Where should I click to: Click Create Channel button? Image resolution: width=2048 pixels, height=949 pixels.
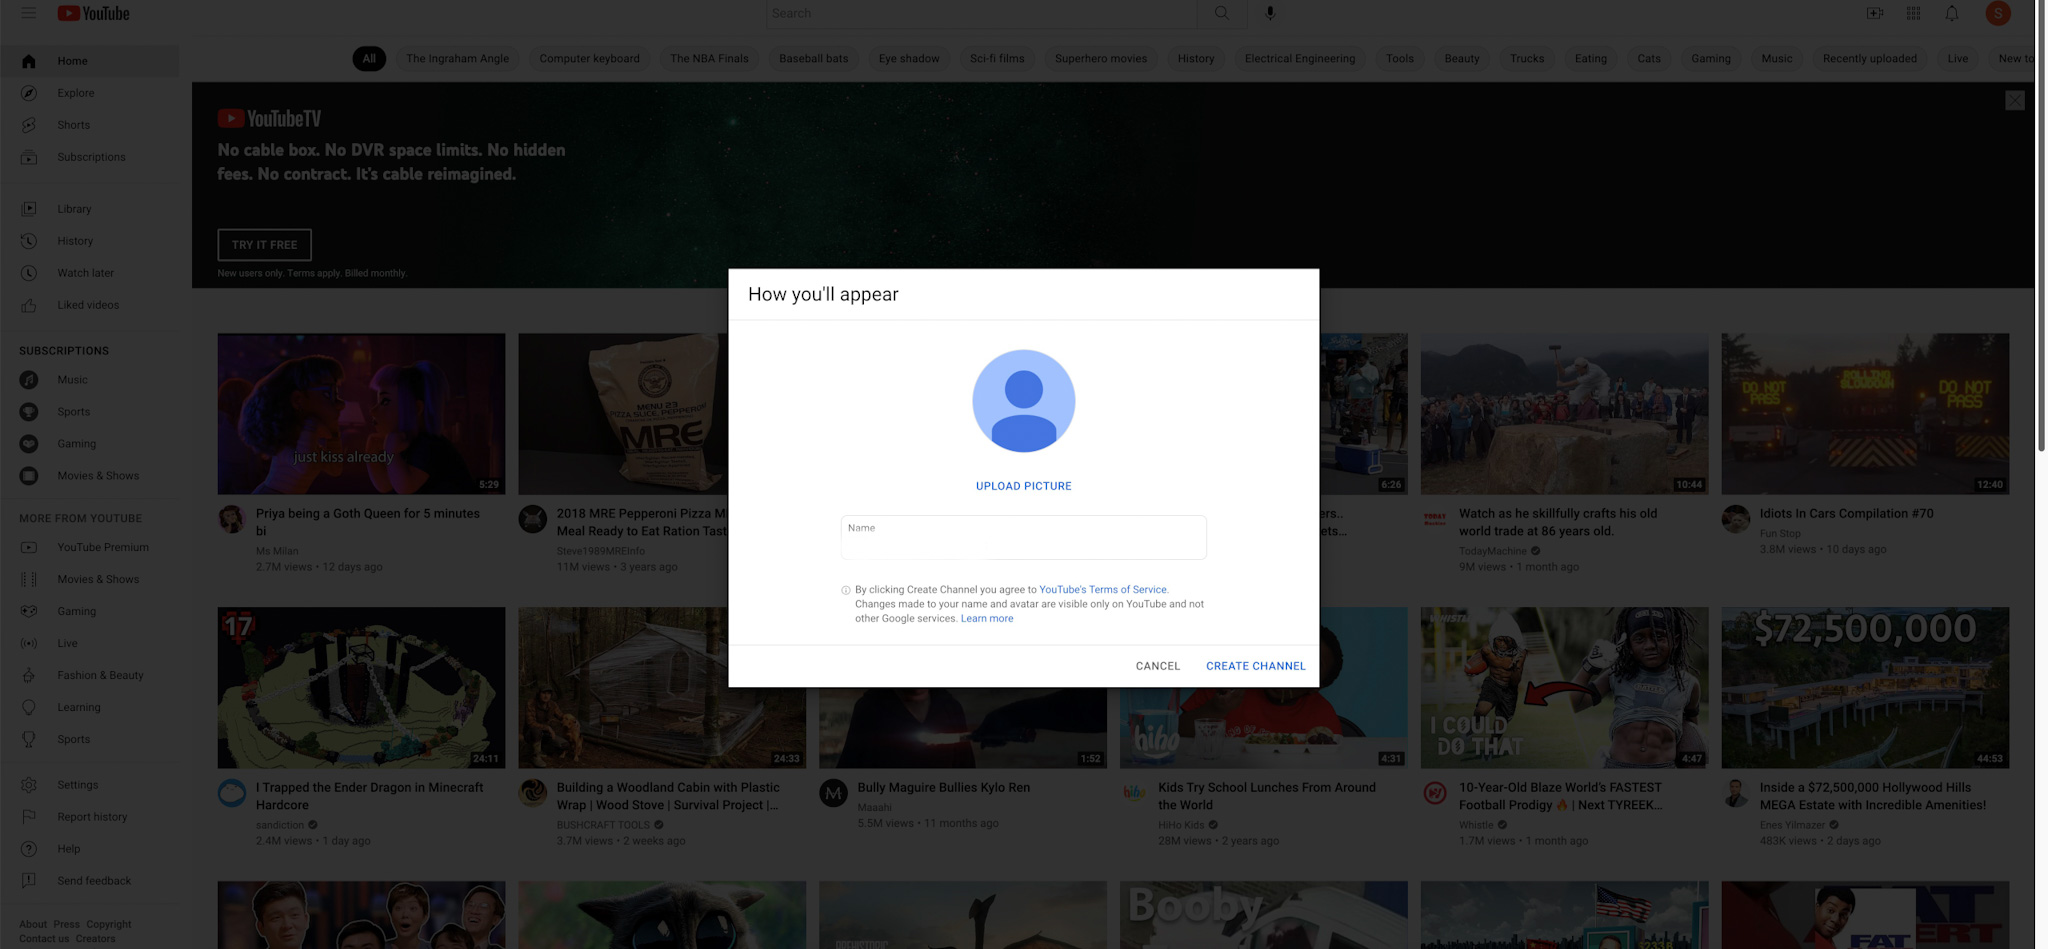click(x=1255, y=666)
